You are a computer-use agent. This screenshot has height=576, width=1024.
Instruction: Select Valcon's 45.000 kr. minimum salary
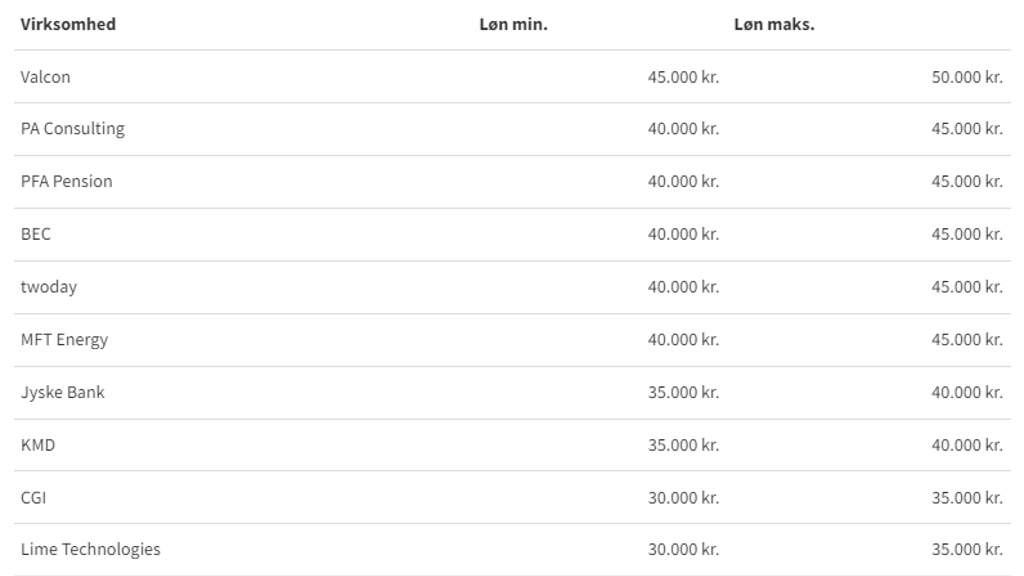(683, 77)
